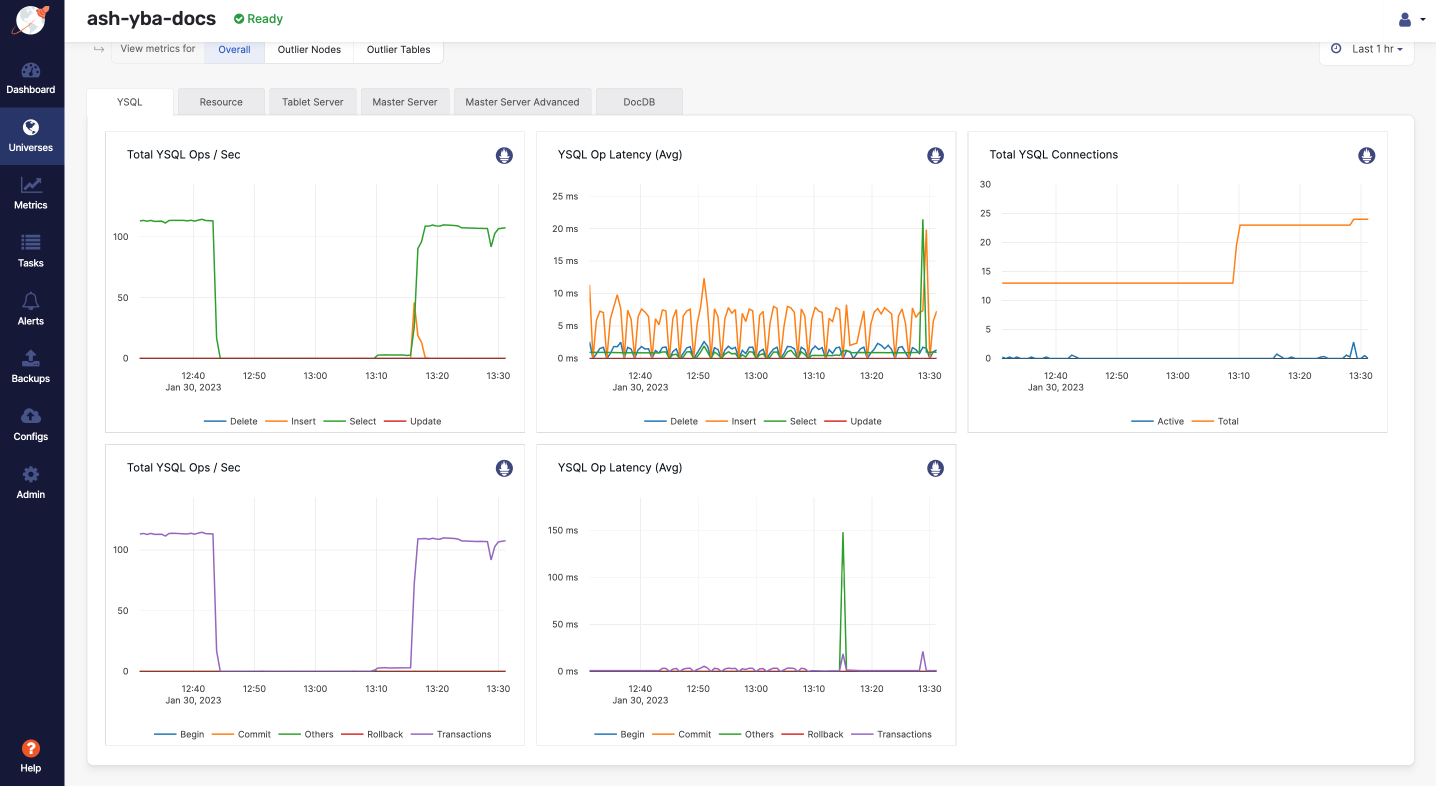Hide the Insert series in YSQL Op Latency legend
Image resolution: width=1436 pixels, height=788 pixels.
736,421
